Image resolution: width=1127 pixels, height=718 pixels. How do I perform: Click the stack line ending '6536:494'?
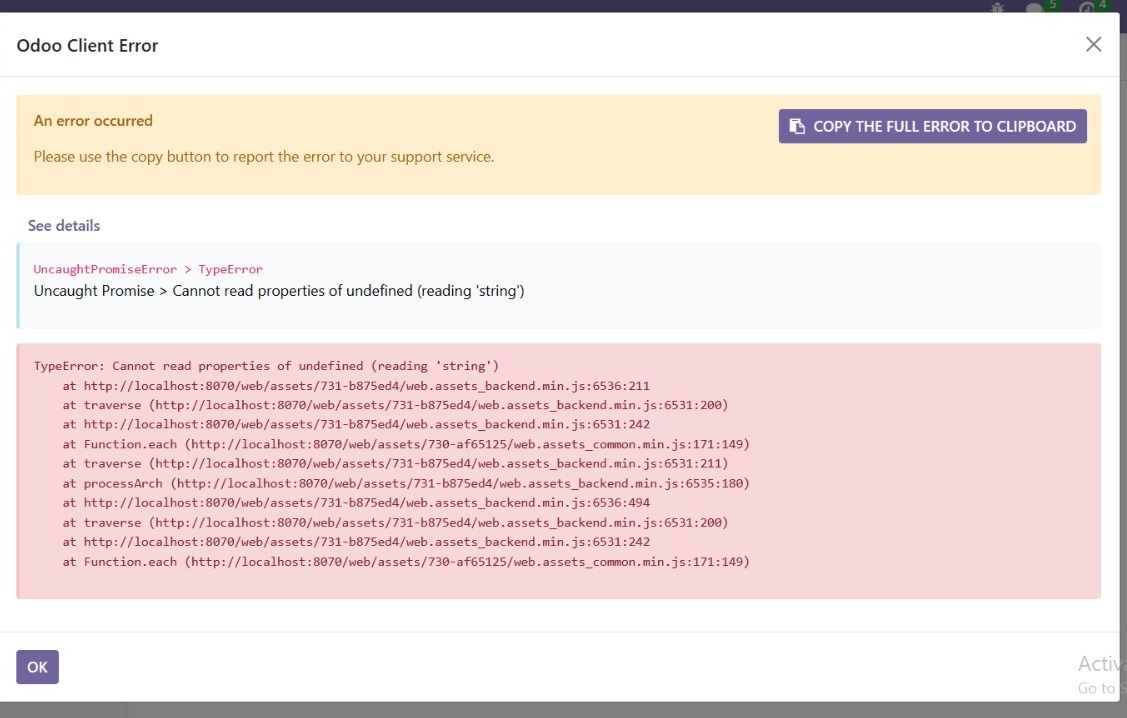(356, 503)
